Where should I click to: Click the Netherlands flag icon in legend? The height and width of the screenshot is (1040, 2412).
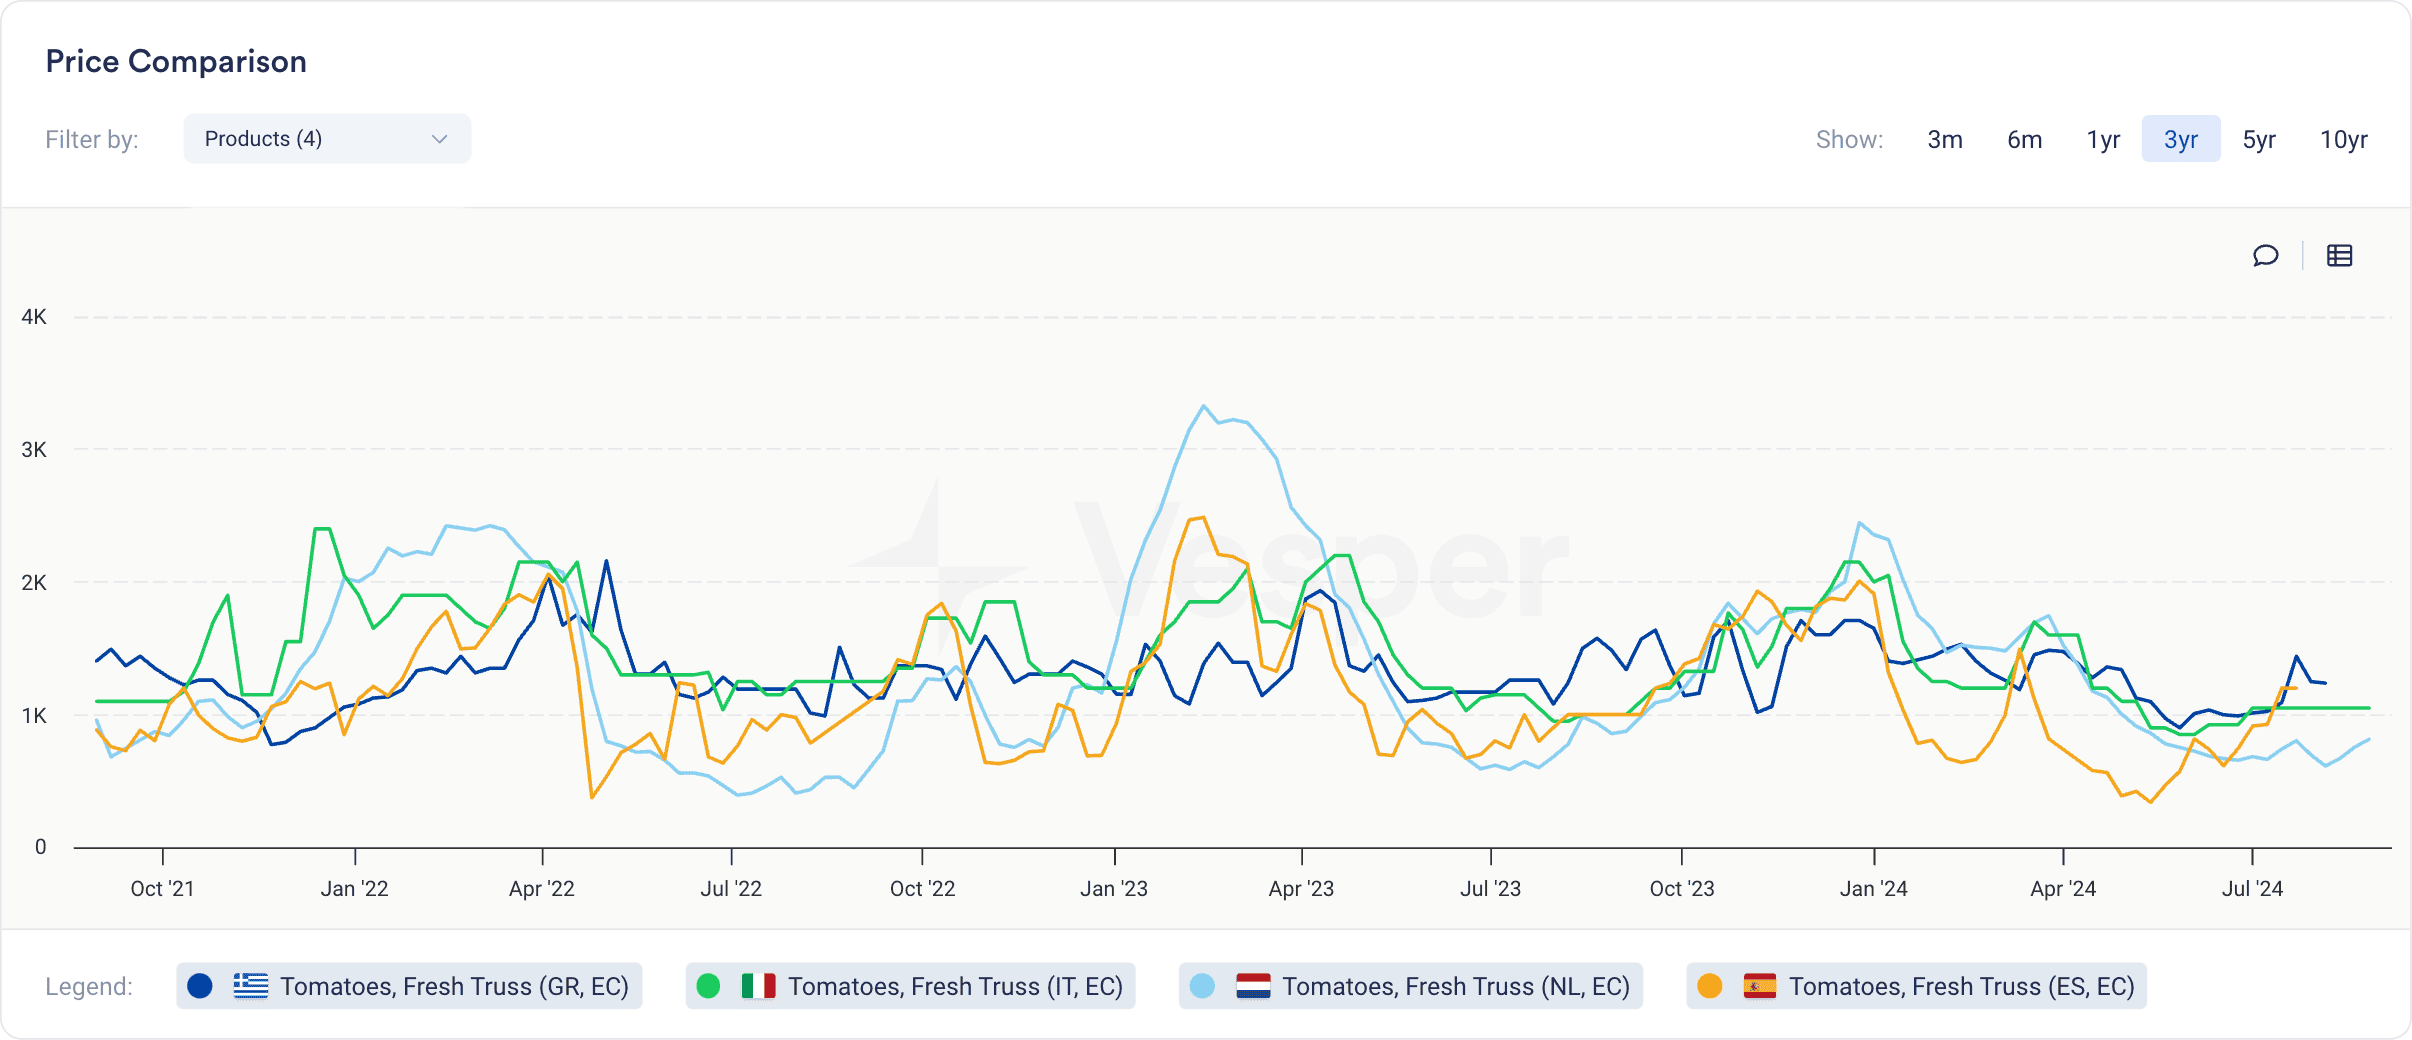click(1253, 986)
